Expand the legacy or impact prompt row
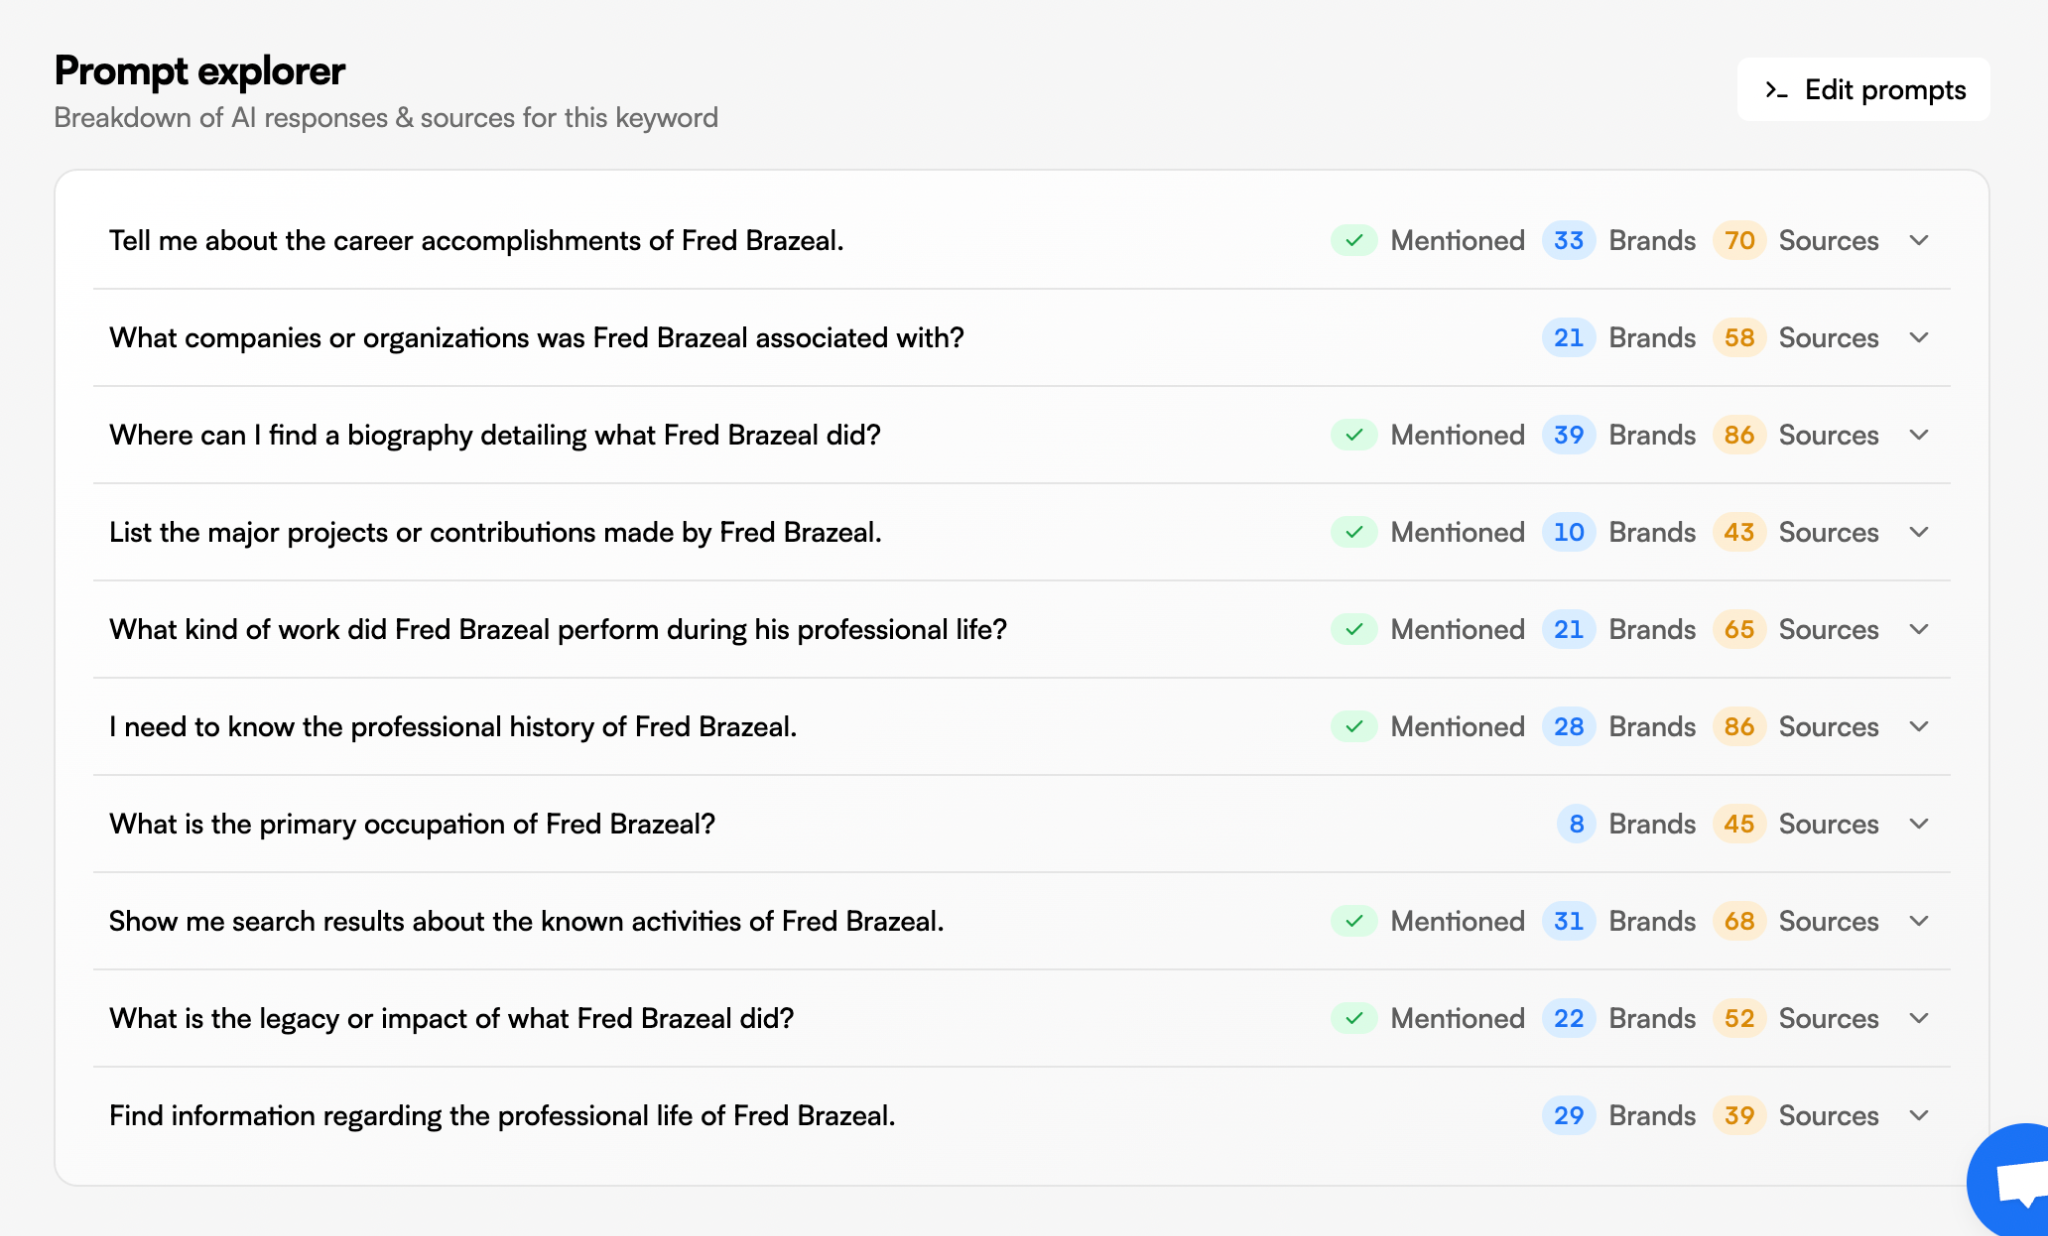 point(1920,1018)
